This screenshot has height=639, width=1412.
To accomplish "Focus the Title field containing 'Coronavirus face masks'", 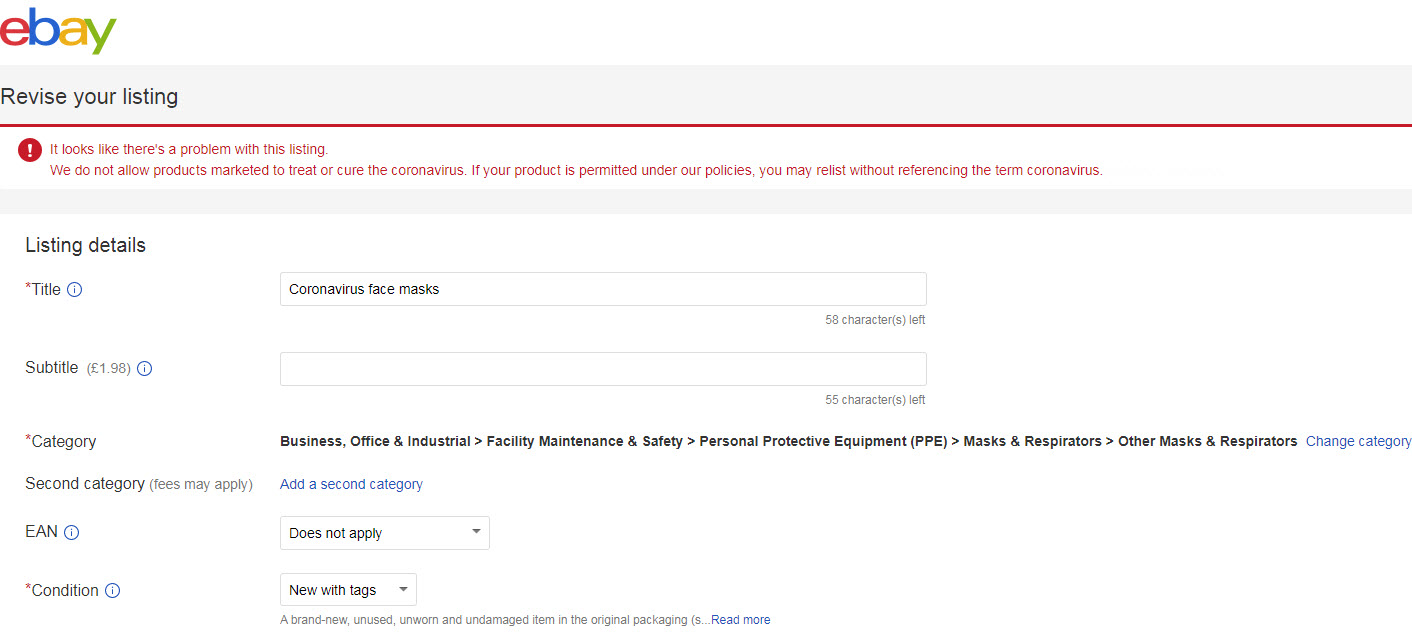I will click(603, 289).
